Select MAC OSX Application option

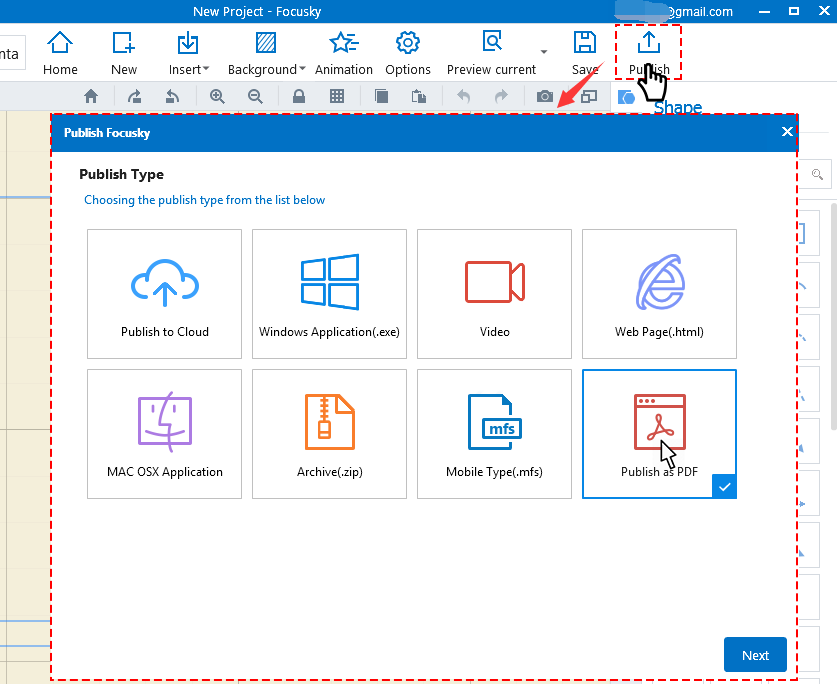pos(164,434)
